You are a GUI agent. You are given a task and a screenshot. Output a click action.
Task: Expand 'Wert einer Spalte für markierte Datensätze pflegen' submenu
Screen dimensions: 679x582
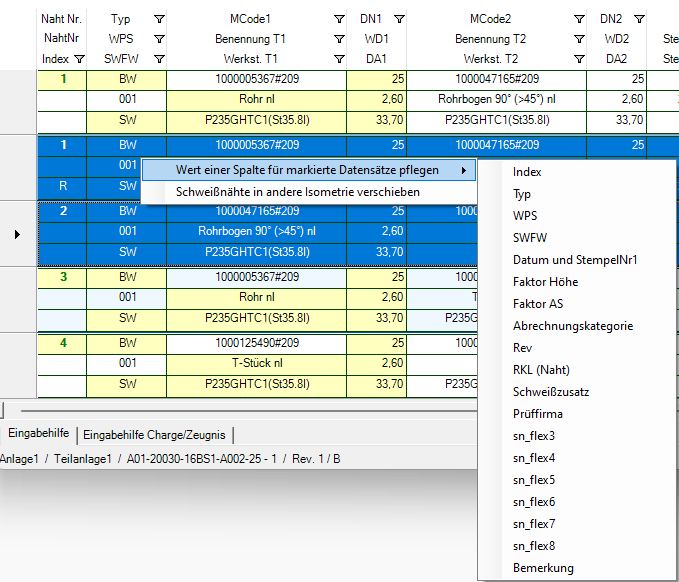pyautogui.click(x=306, y=170)
